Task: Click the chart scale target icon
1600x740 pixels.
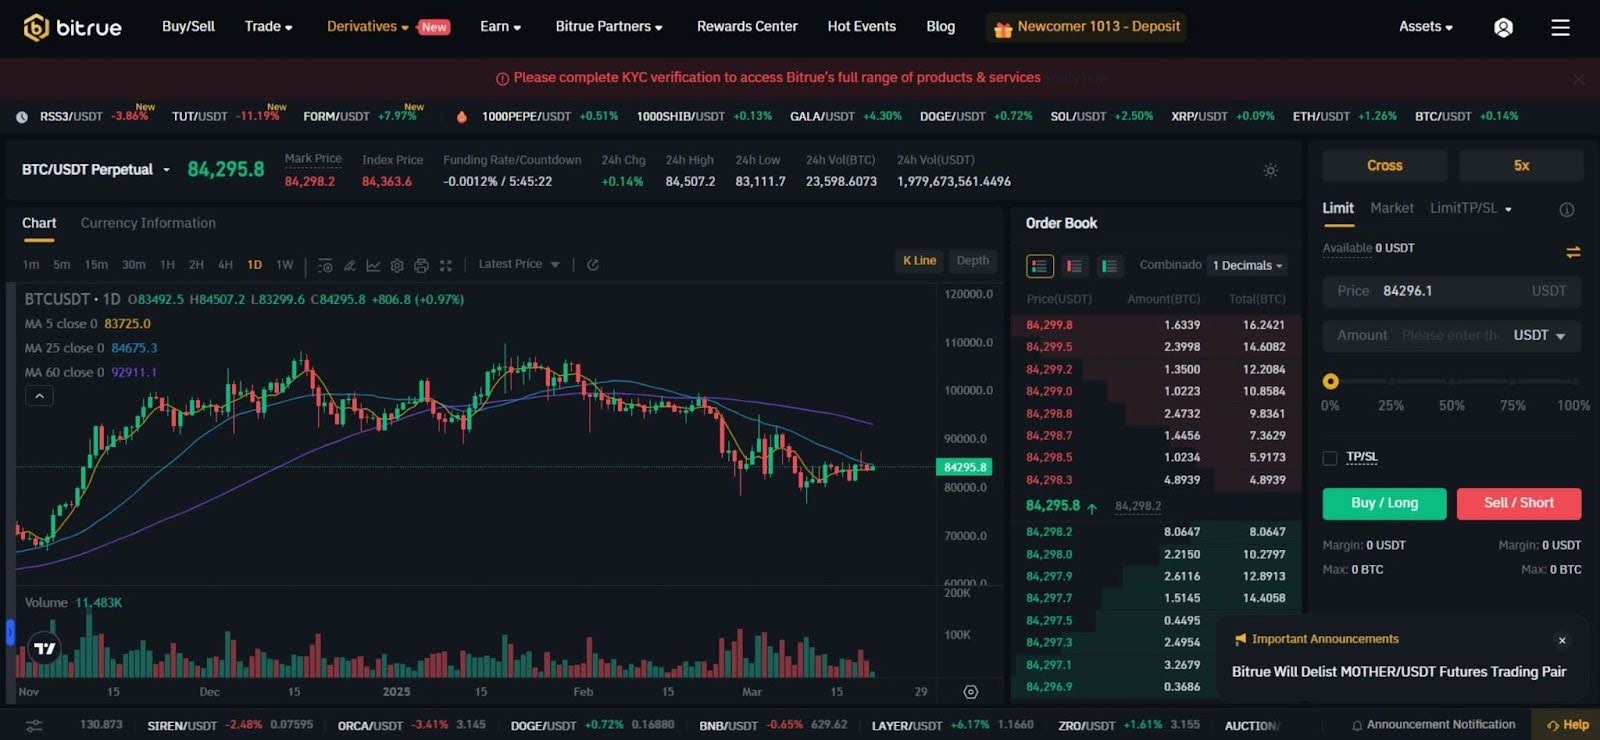Action: pyautogui.click(x=970, y=692)
